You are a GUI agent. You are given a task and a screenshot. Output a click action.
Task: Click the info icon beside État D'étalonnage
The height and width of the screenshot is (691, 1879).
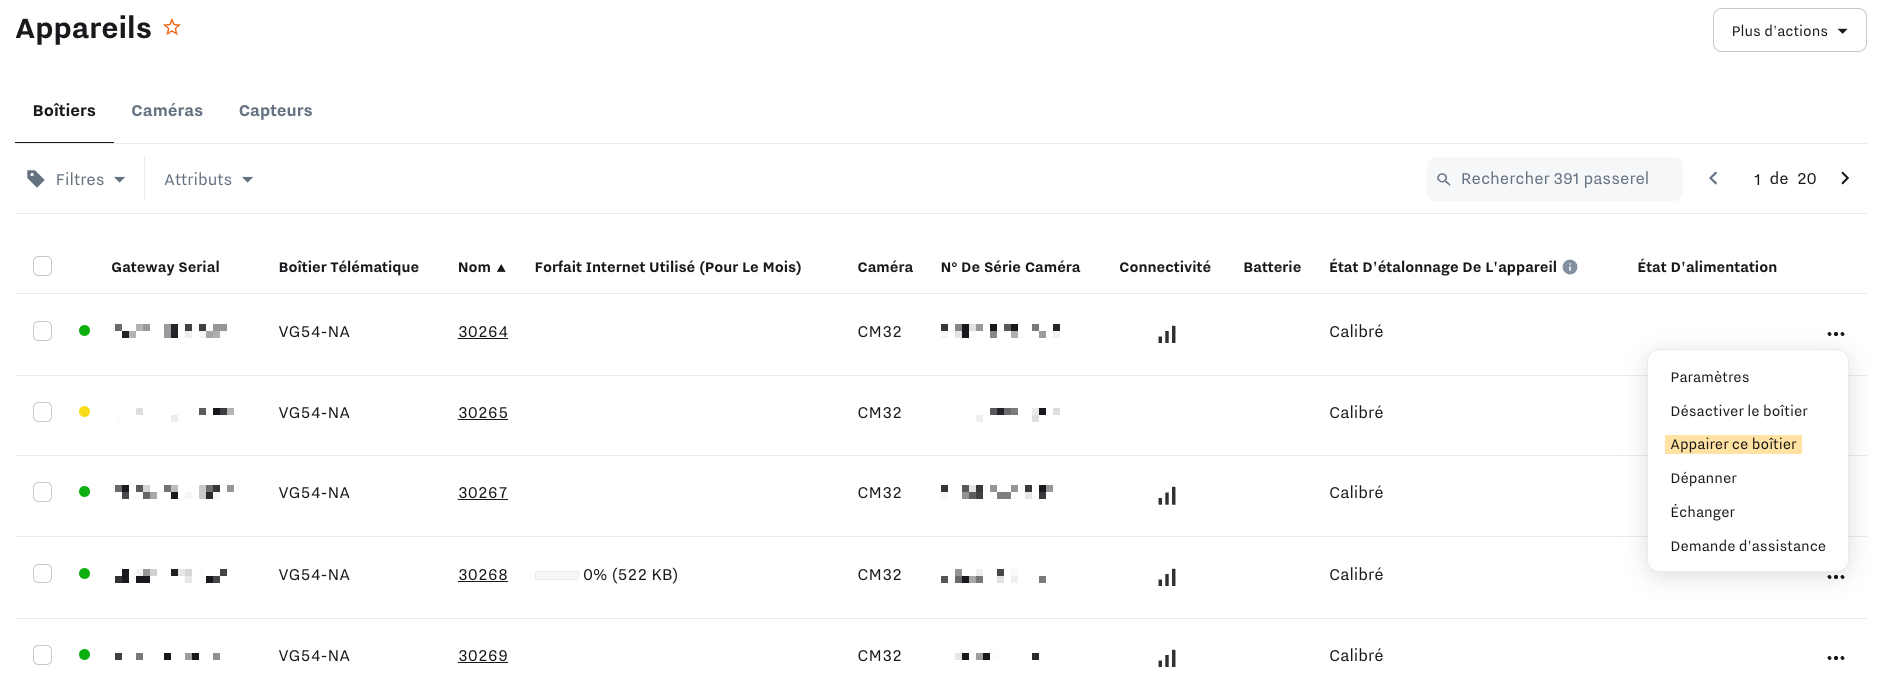[x=1570, y=267]
